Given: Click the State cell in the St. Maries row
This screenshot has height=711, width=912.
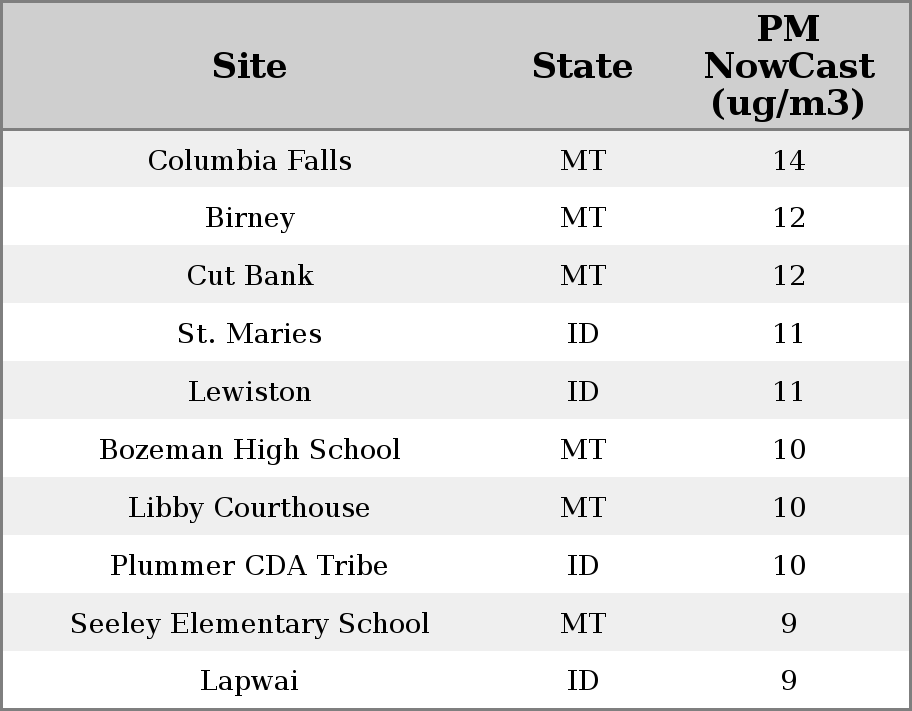Looking at the screenshot, I should 582,334.
